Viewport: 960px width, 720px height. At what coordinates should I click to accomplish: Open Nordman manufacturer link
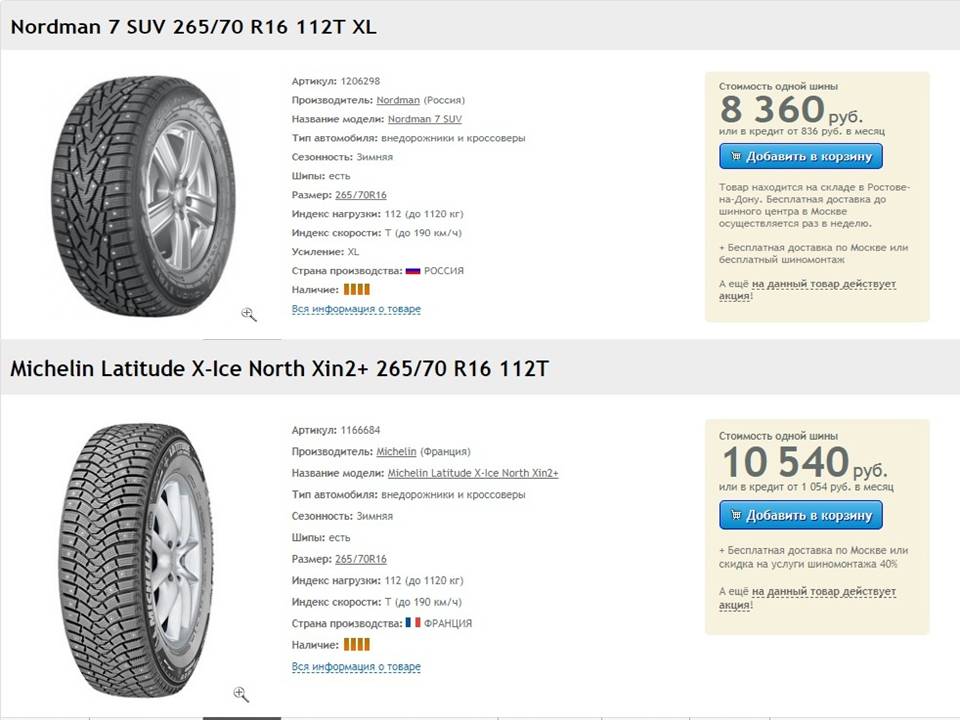[x=398, y=100]
